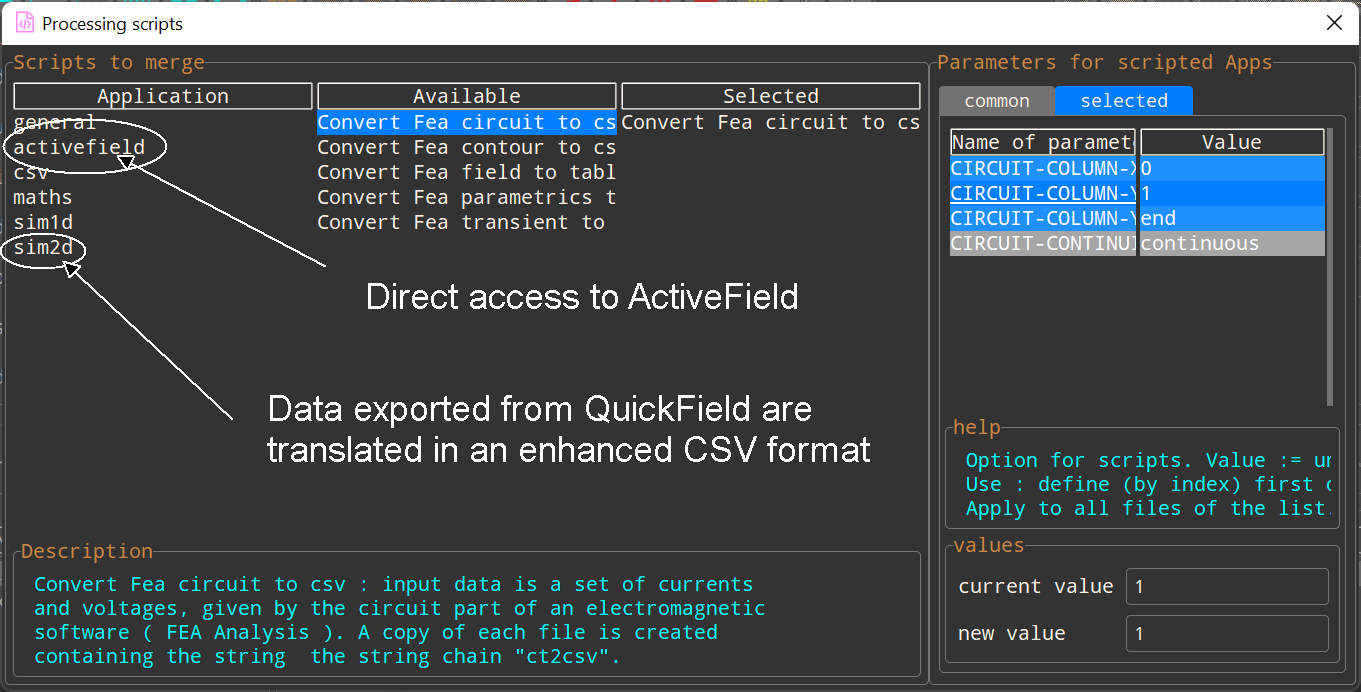Select available script Convert Fea contour
Image resolution: width=1361 pixels, height=692 pixels.
(x=466, y=147)
